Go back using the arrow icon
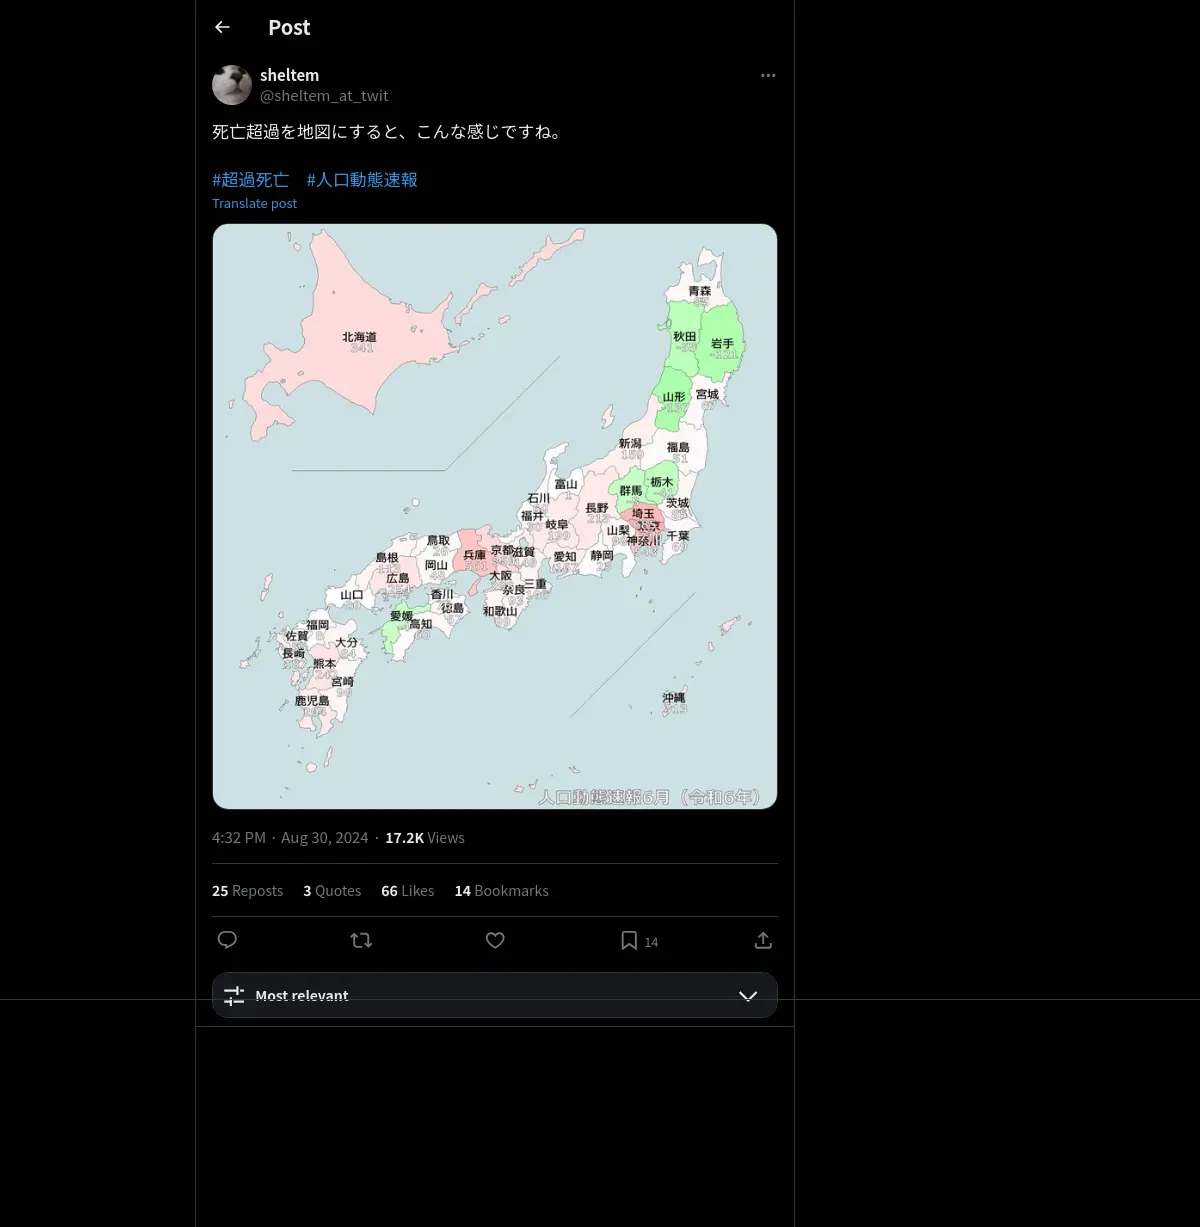1200x1227 pixels. 222,27
